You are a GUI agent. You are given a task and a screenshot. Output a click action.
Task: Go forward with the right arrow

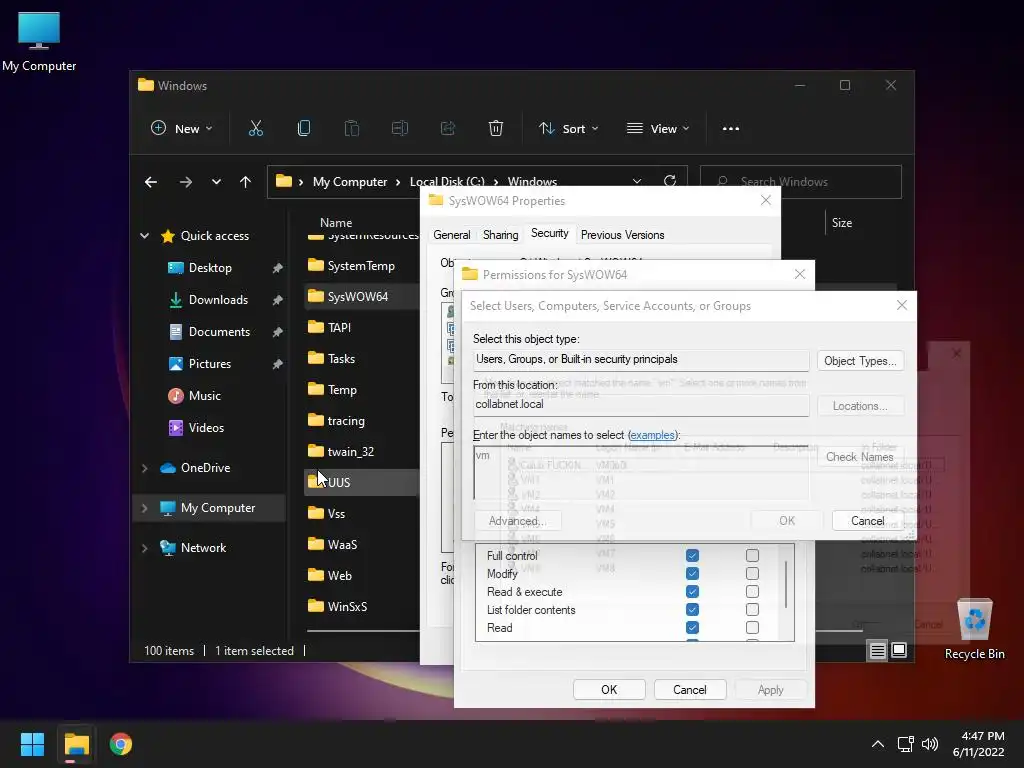point(185,182)
